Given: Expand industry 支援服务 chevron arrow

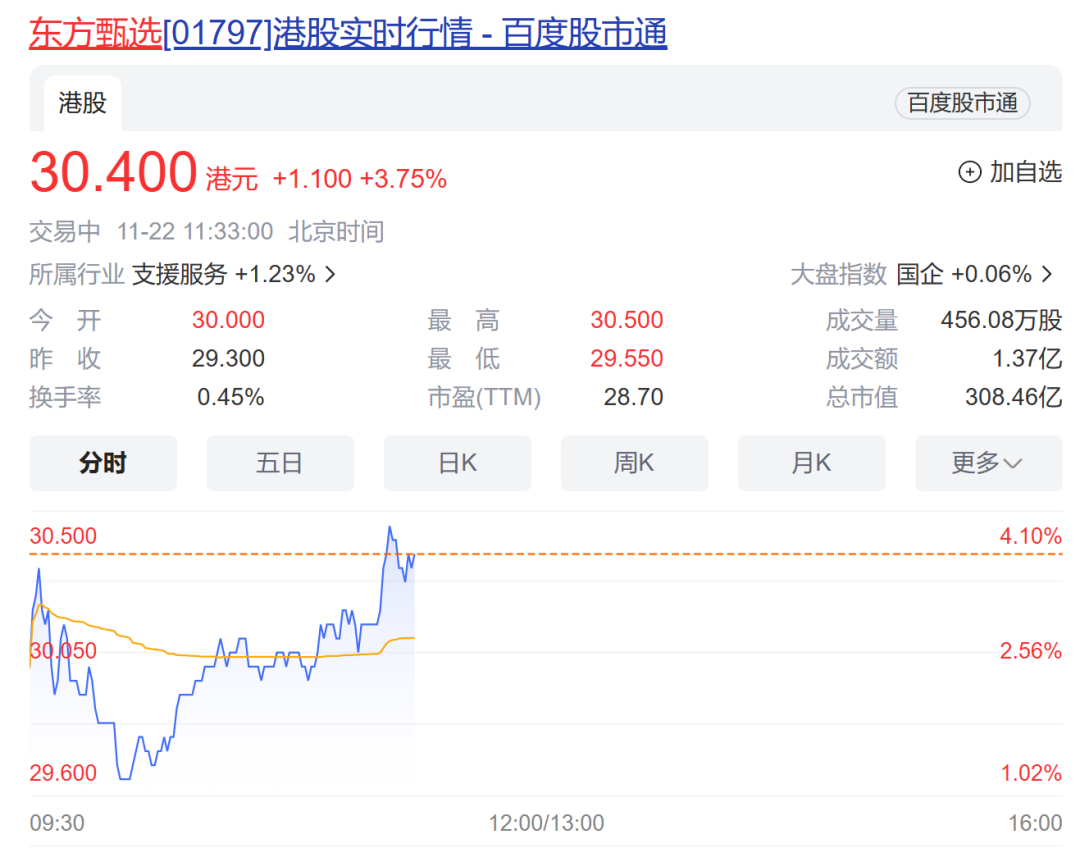Looking at the screenshot, I should pyautogui.click(x=331, y=275).
